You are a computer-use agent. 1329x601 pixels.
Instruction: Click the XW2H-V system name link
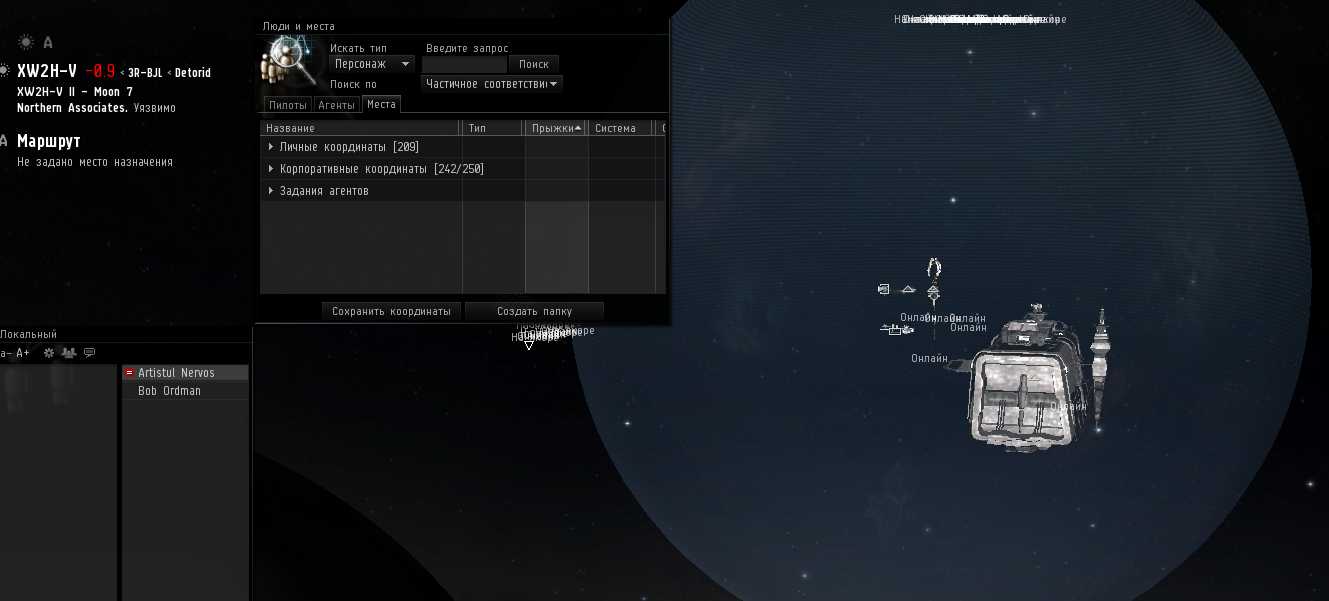(47, 71)
